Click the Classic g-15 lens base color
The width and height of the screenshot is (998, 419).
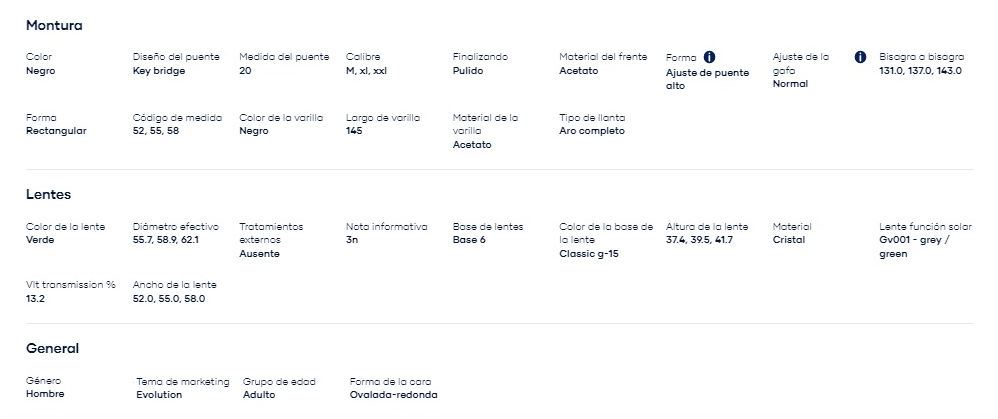(589, 253)
